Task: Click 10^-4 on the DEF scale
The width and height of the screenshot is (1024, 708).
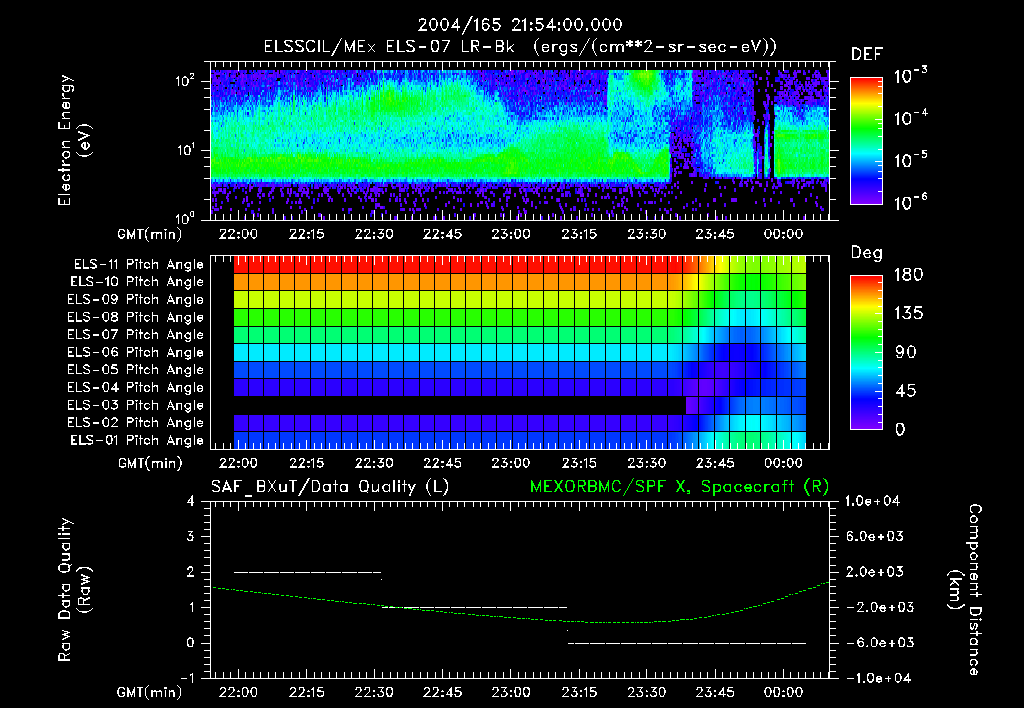Action: (910, 118)
